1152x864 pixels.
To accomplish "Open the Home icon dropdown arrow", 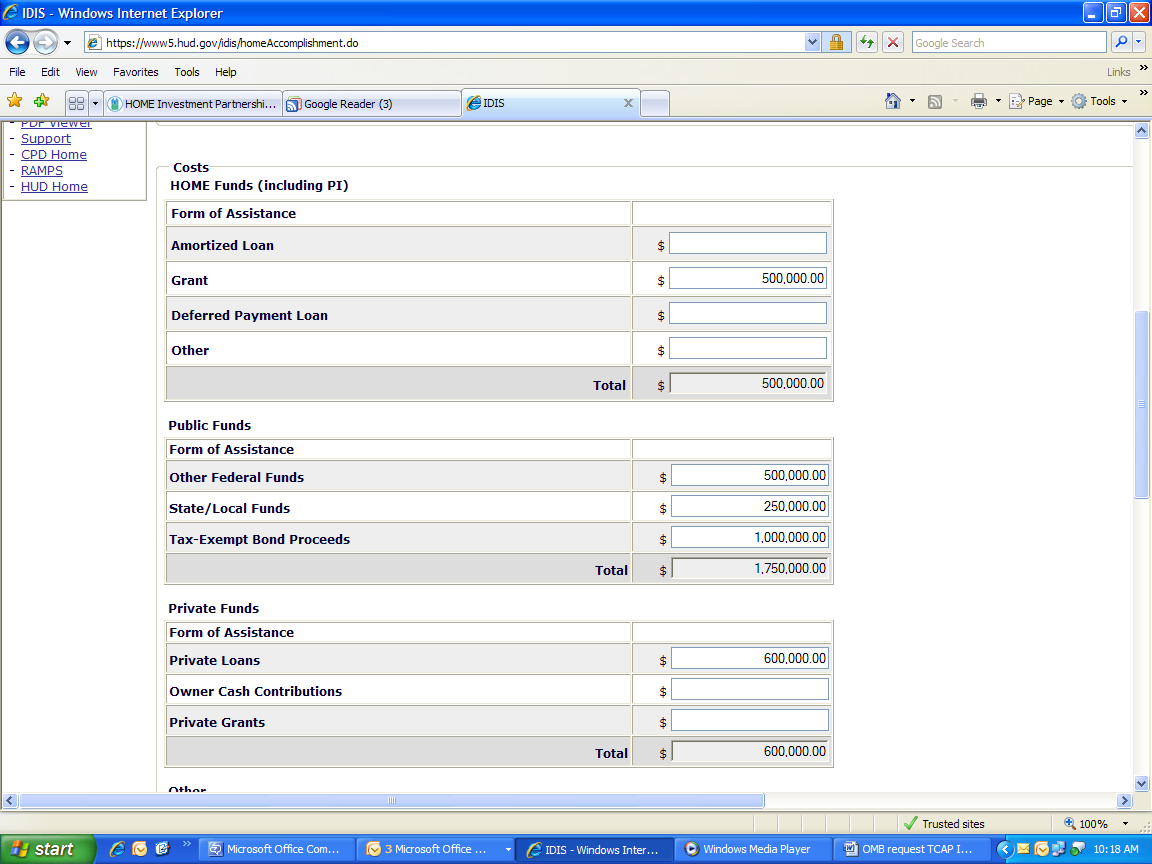I will (912, 101).
